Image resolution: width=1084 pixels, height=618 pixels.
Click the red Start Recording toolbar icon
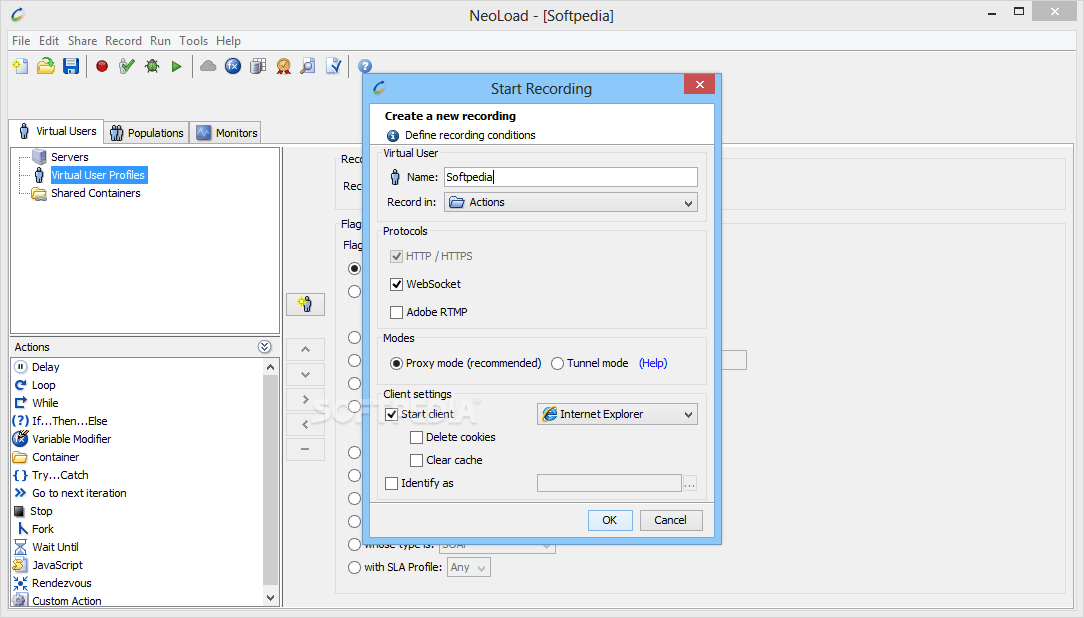point(102,66)
